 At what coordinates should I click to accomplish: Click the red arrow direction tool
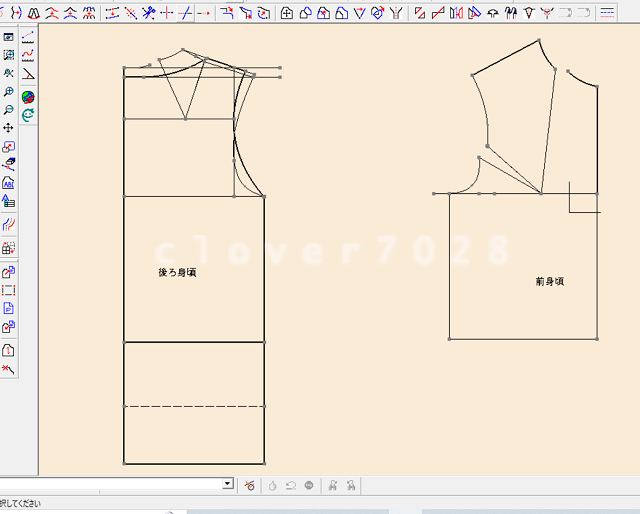pyautogui.click(x=205, y=13)
